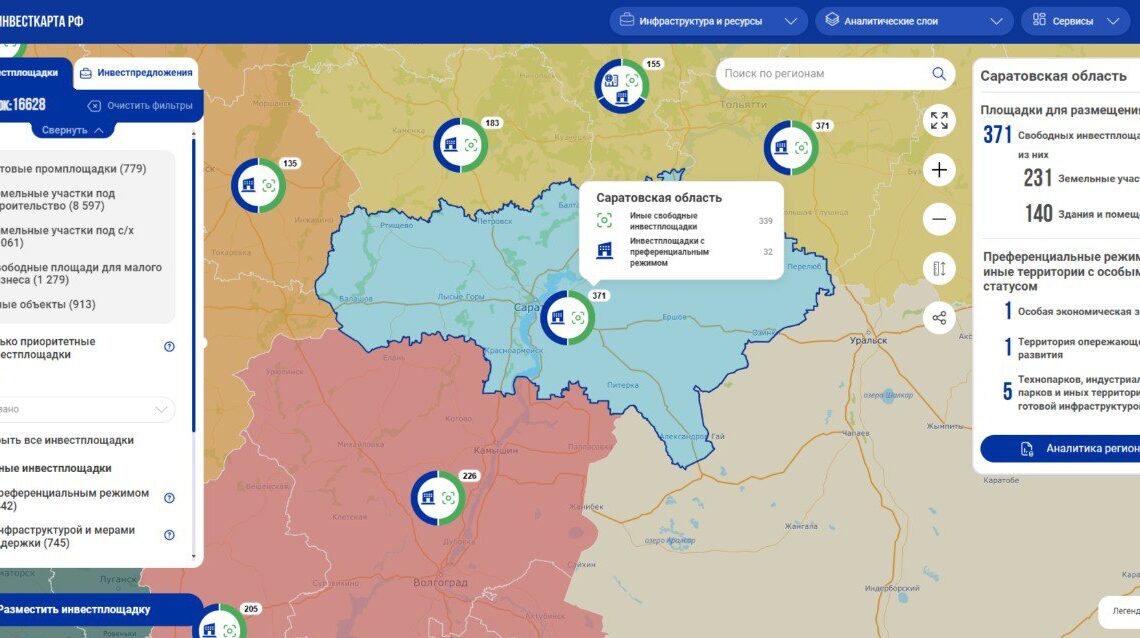Click Уральск city label on map
1140x638 pixels.
[868, 340]
